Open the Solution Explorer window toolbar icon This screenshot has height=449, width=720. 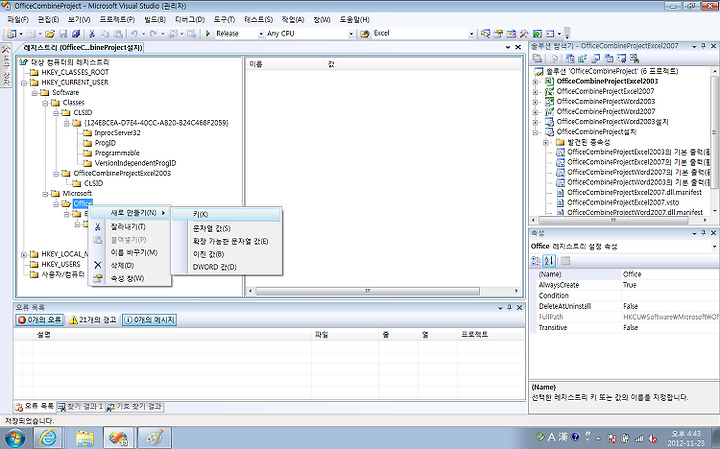pos(485,34)
